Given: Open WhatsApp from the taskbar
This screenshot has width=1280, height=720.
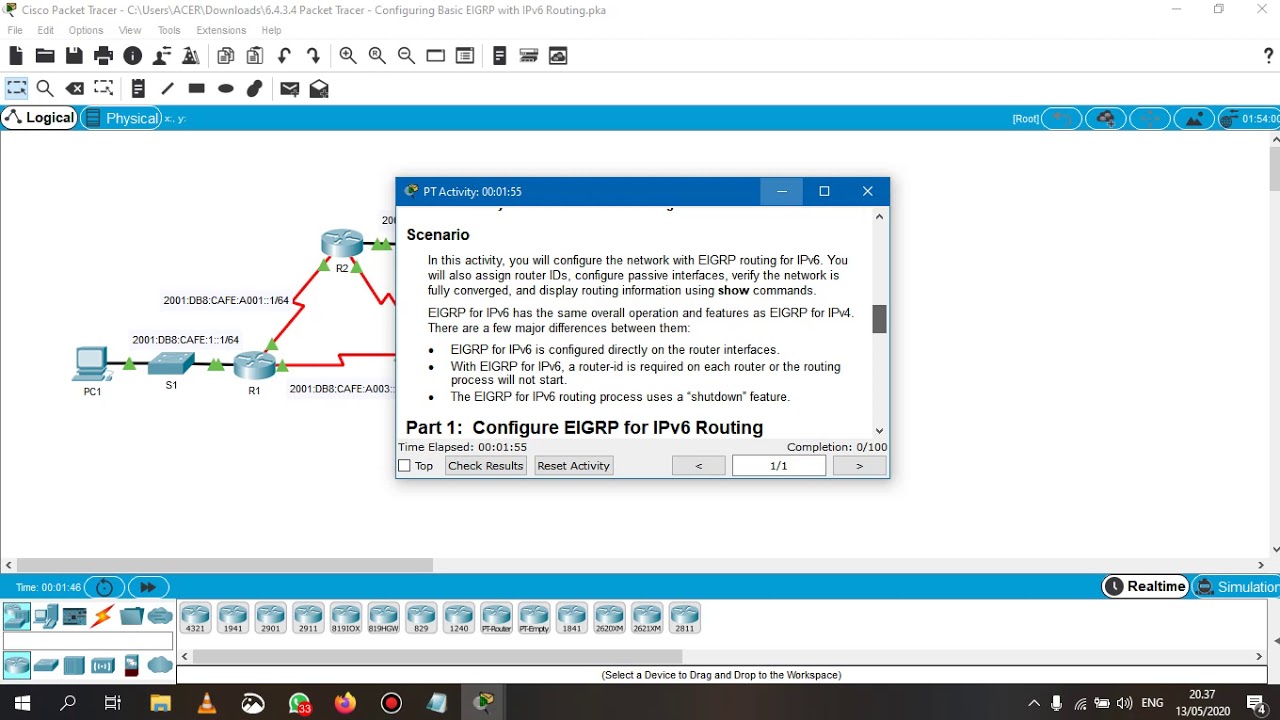Looking at the screenshot, I should pyautogui.click(x=299, y=703).
